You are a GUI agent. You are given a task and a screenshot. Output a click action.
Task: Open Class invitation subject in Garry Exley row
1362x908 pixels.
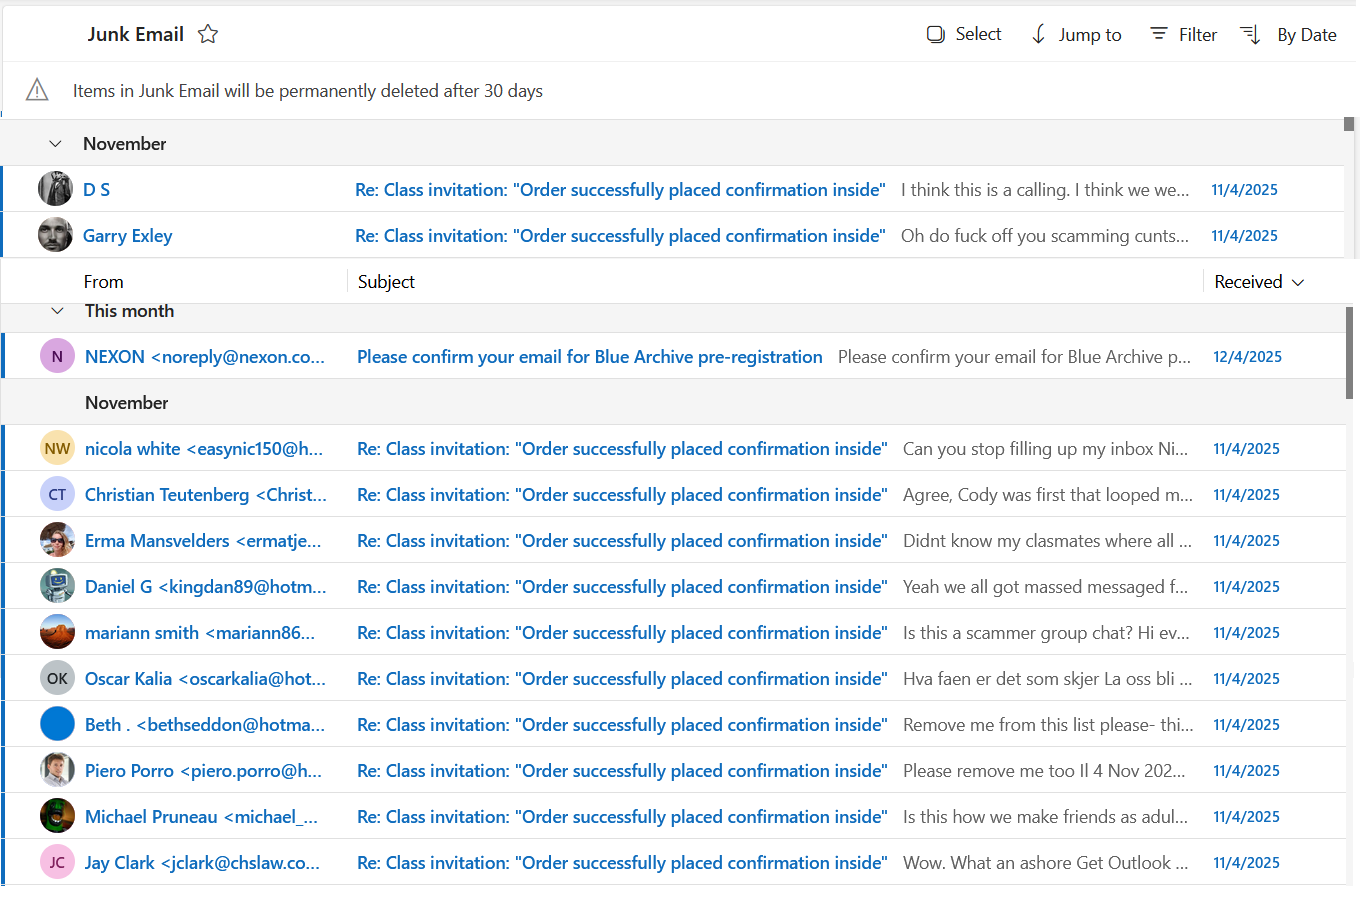point(620,236)
